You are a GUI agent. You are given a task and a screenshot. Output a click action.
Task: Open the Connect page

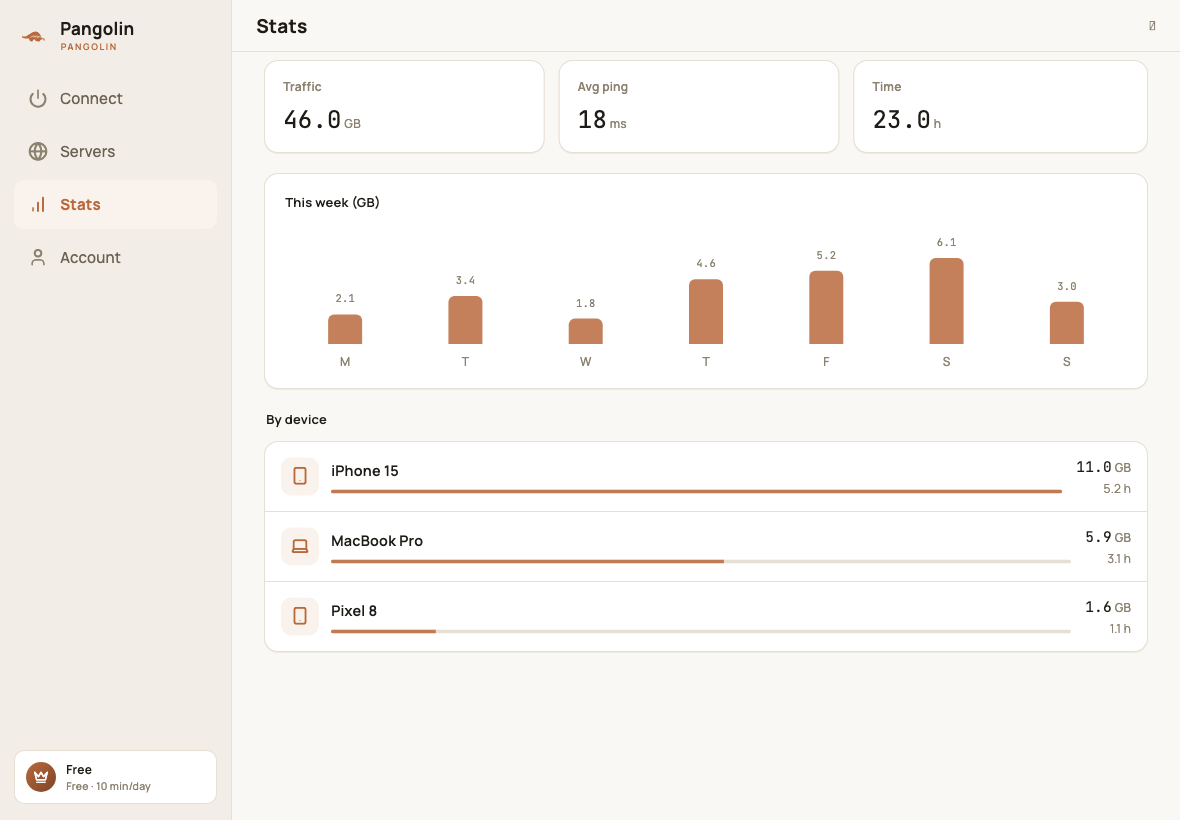coord(115,99)
